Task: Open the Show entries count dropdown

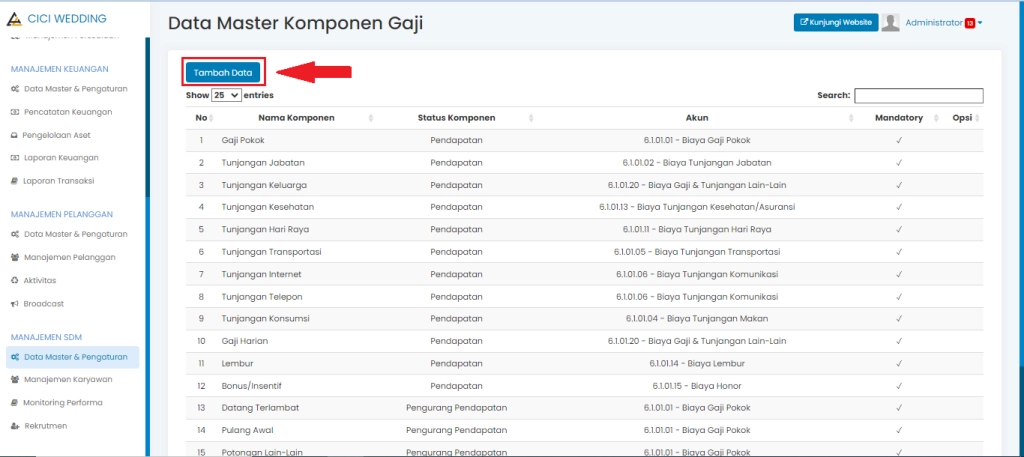Action: click(226, 95)
